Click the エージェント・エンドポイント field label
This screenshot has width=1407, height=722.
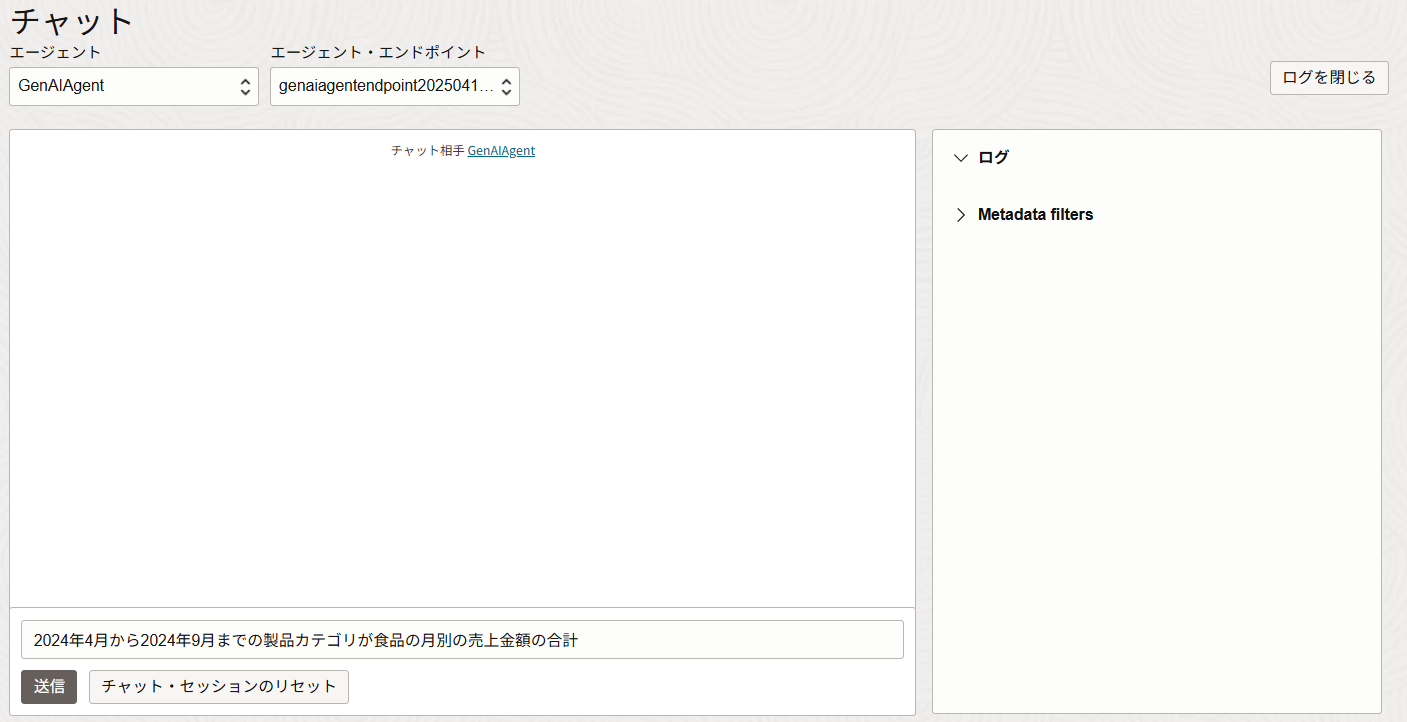(378, 52)
